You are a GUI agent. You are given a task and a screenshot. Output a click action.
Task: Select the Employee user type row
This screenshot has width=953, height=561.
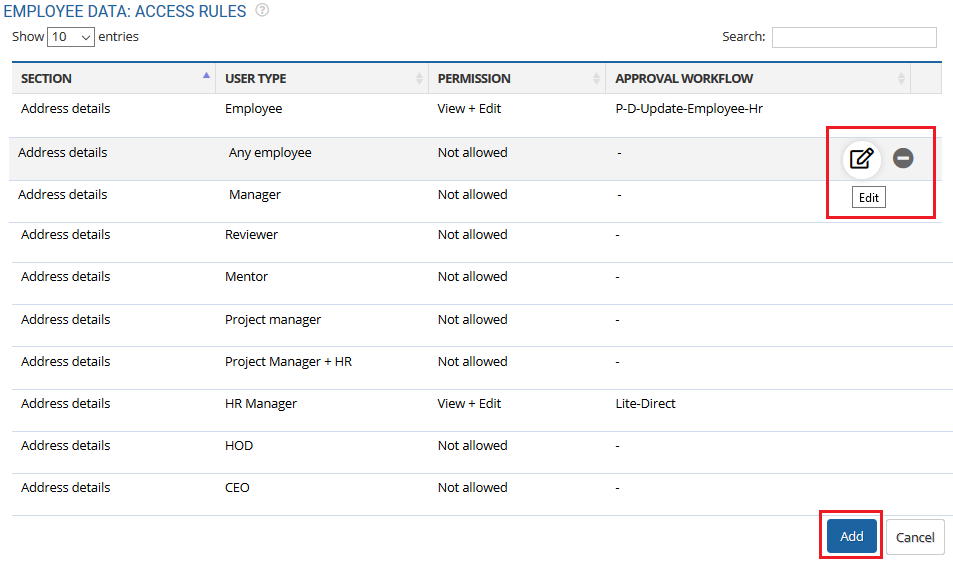point(253,109)
